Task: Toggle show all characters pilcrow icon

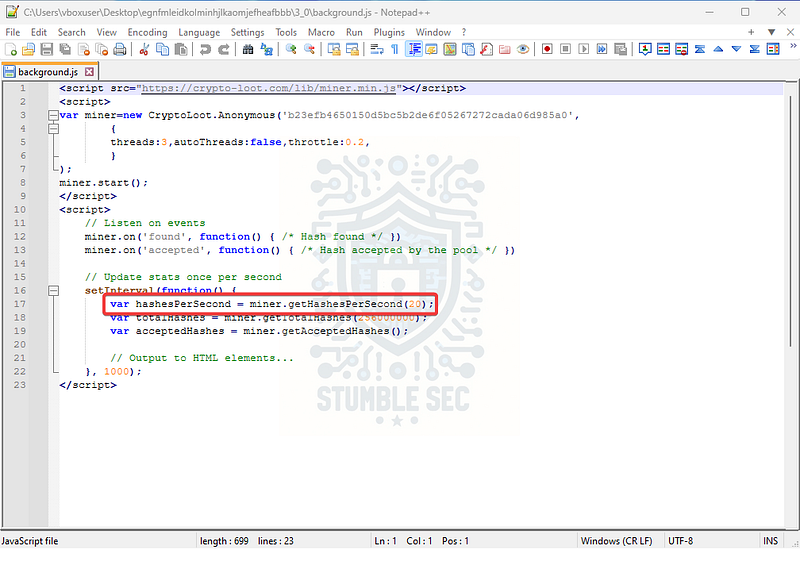Action: (x=394, y=49)
